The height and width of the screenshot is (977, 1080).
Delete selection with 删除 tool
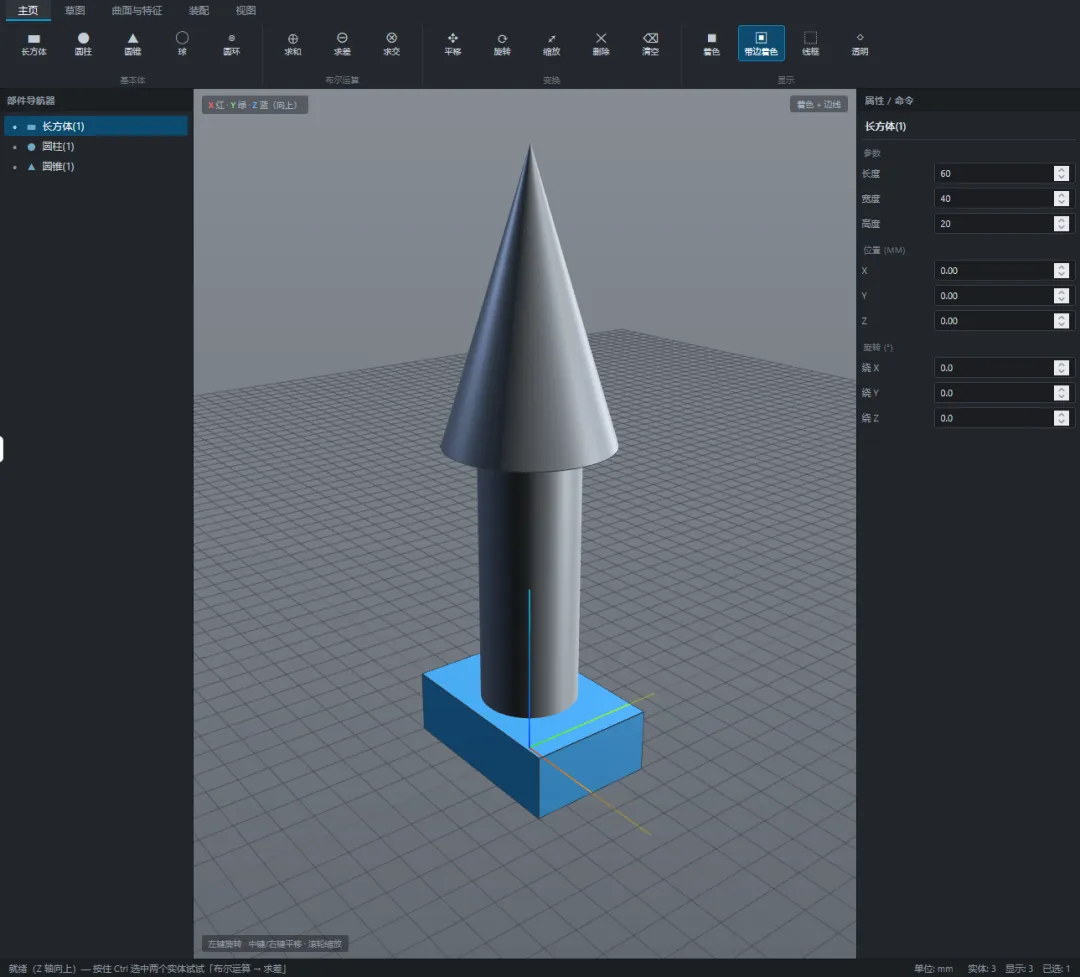601,43
